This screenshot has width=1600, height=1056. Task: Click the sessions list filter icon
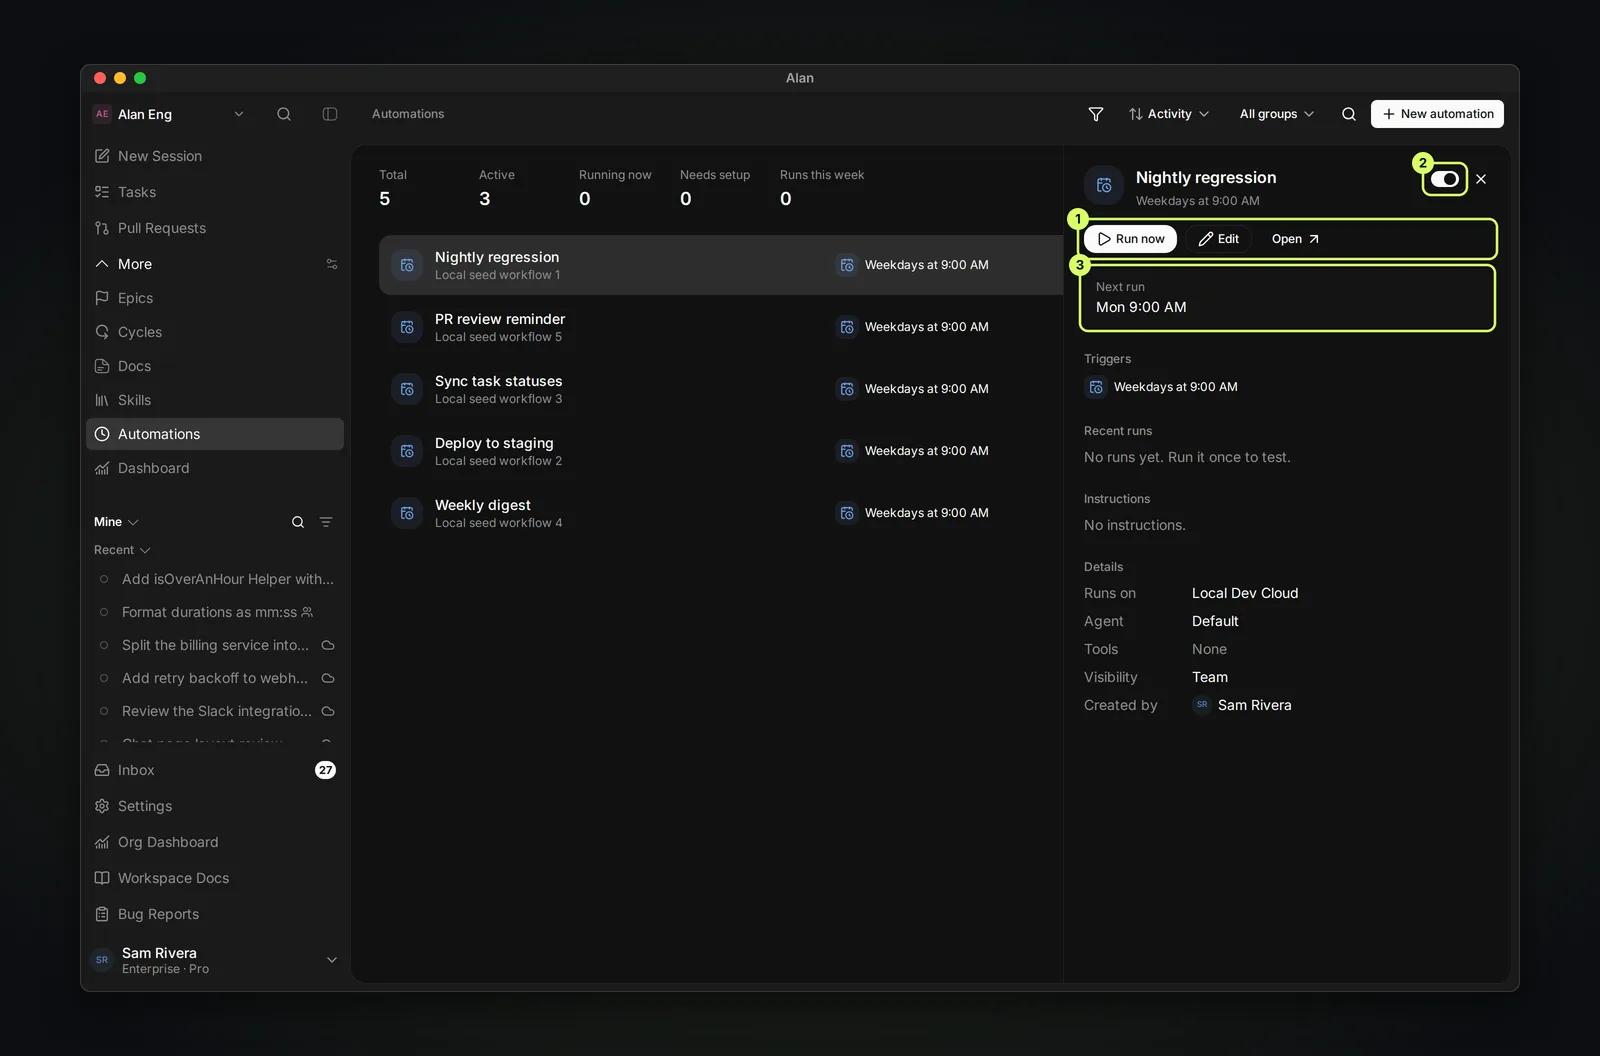pos(326,522)
